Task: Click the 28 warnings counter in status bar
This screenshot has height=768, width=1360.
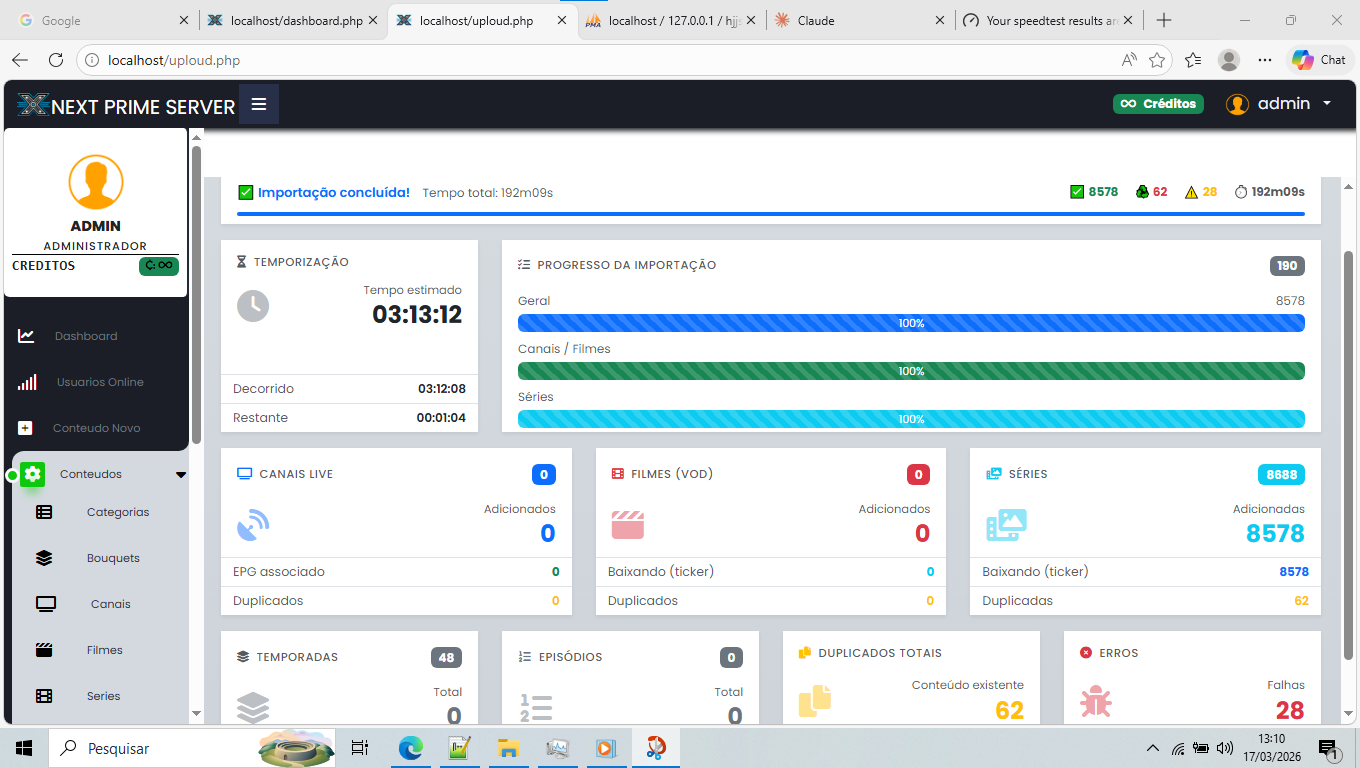Action: (1200, 192)
